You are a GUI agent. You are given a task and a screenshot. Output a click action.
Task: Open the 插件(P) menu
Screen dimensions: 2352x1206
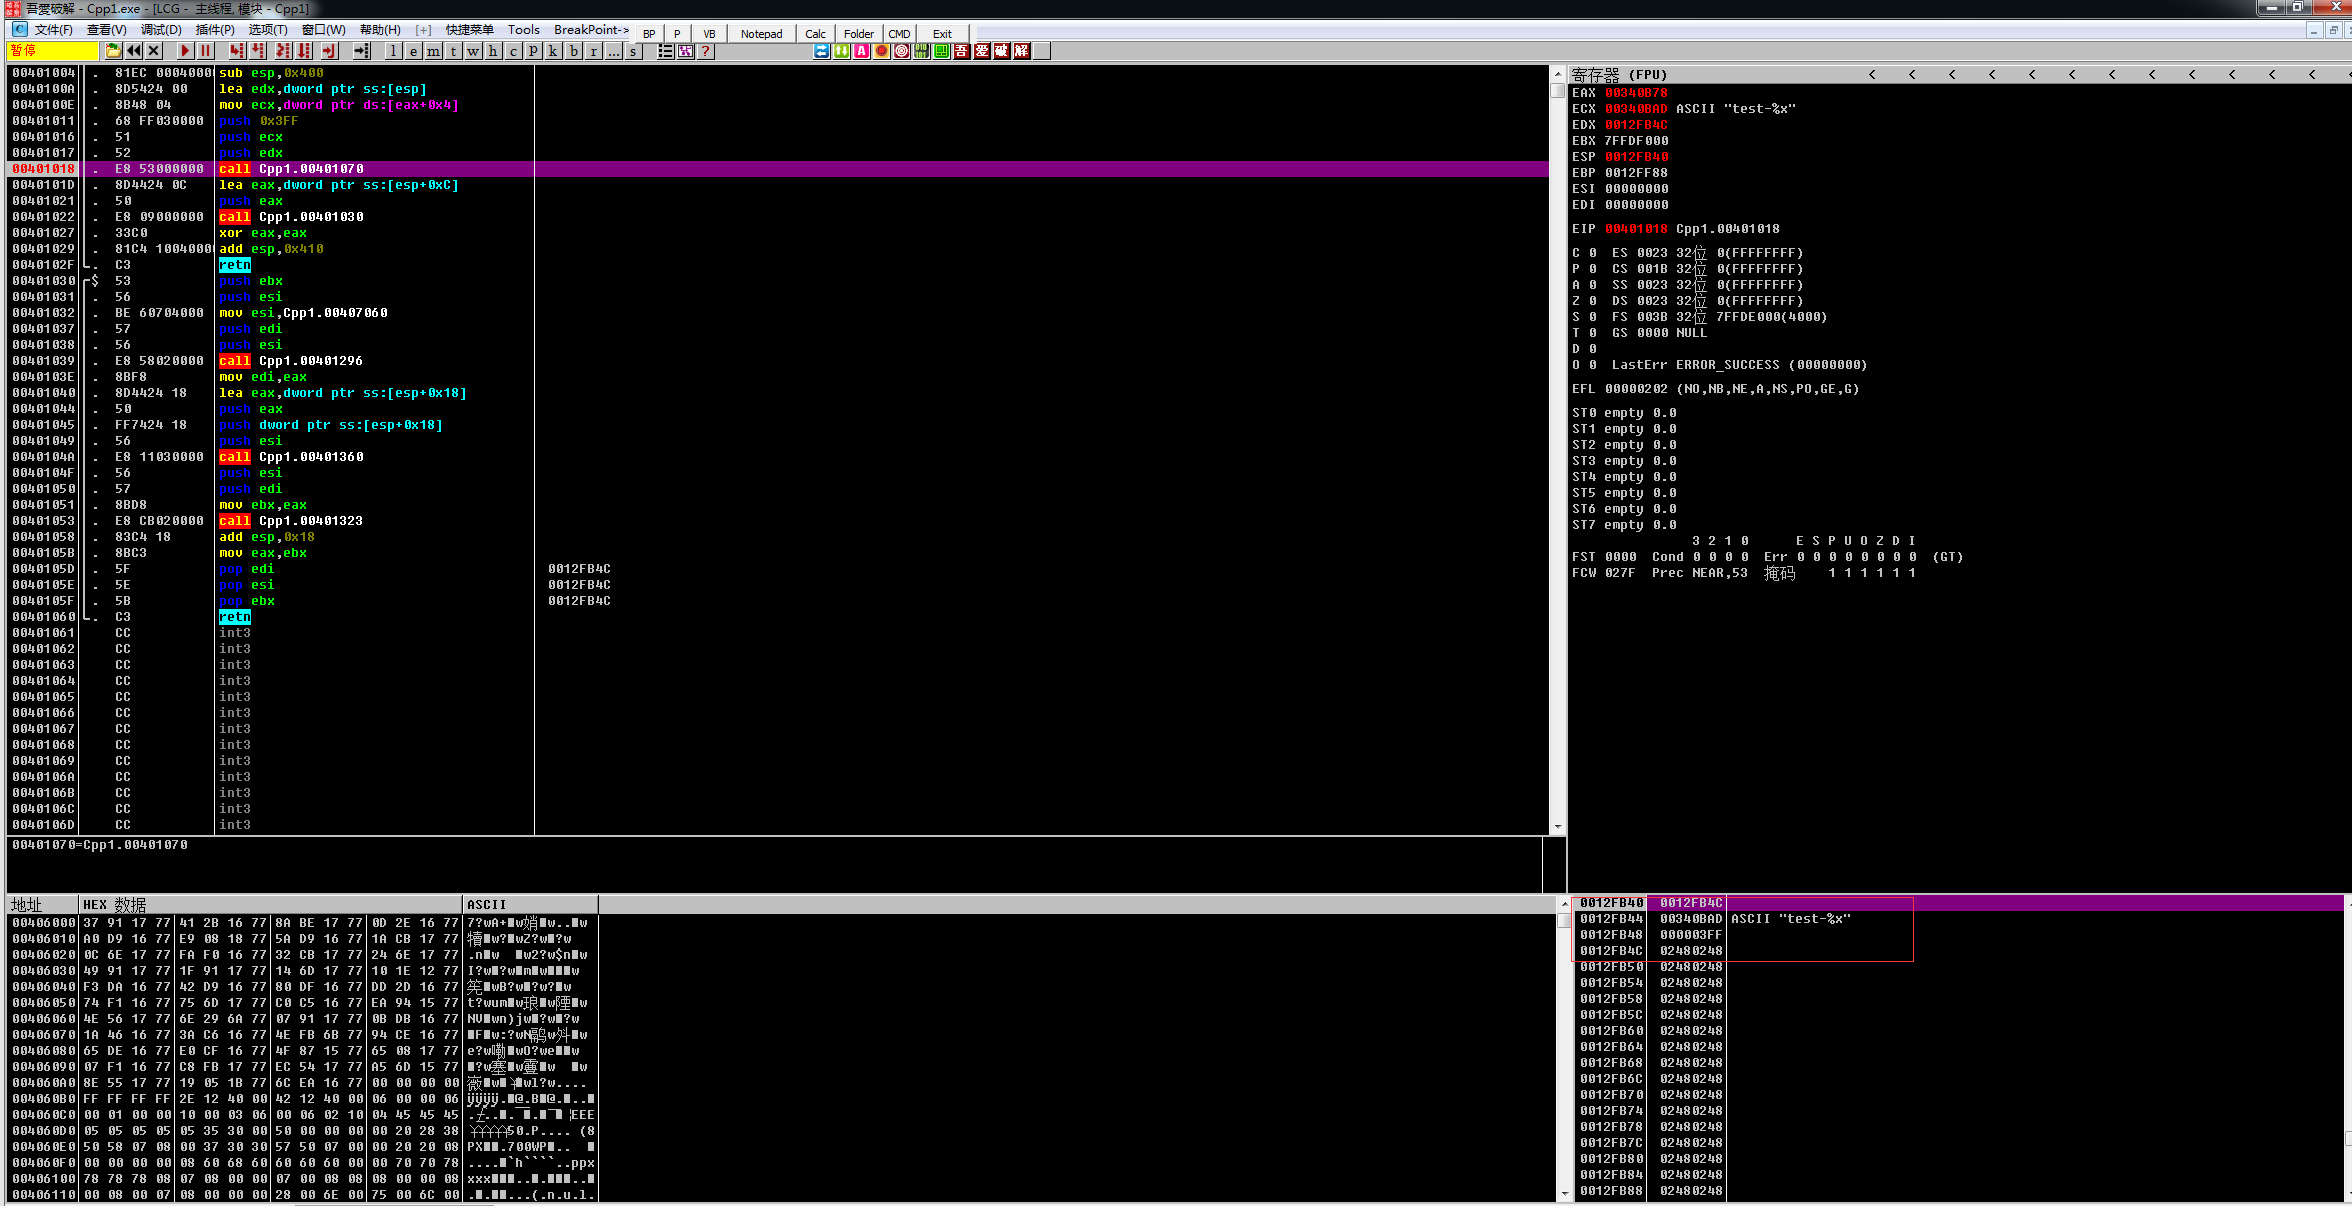pos(215,30)
